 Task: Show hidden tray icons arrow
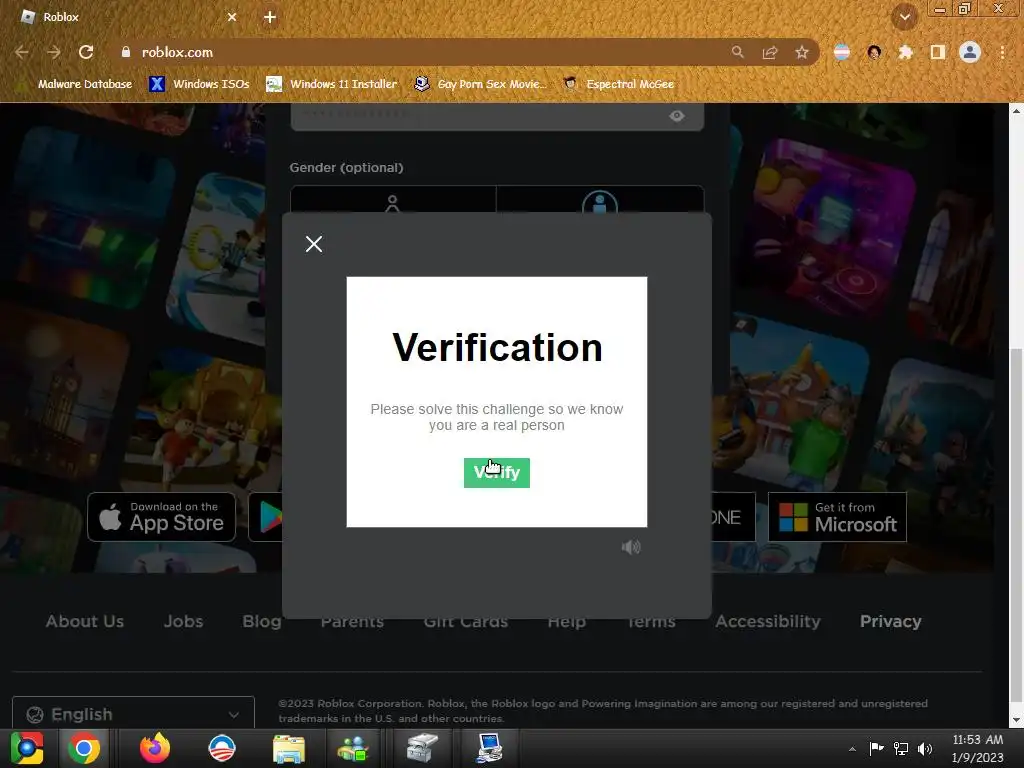(x=852, y=749)
